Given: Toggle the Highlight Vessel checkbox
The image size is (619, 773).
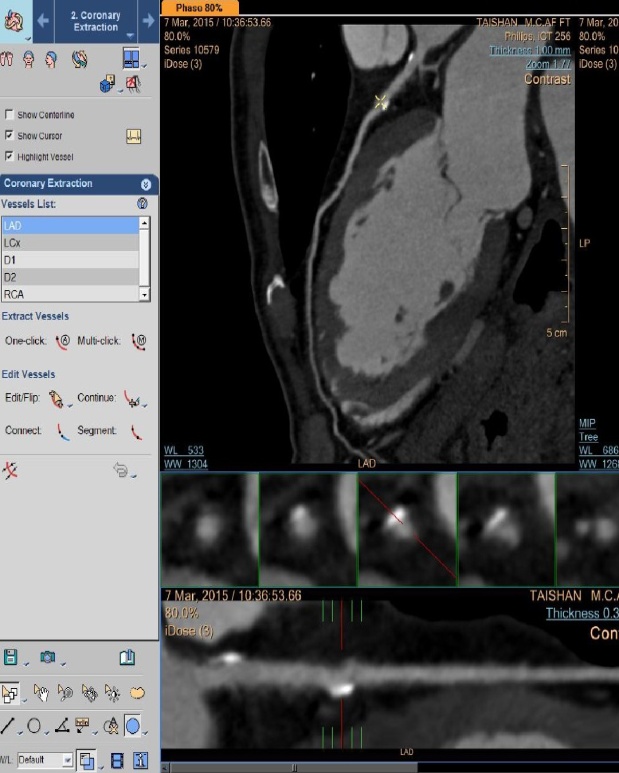Looking at the screenshot, I should pos(9,157).
